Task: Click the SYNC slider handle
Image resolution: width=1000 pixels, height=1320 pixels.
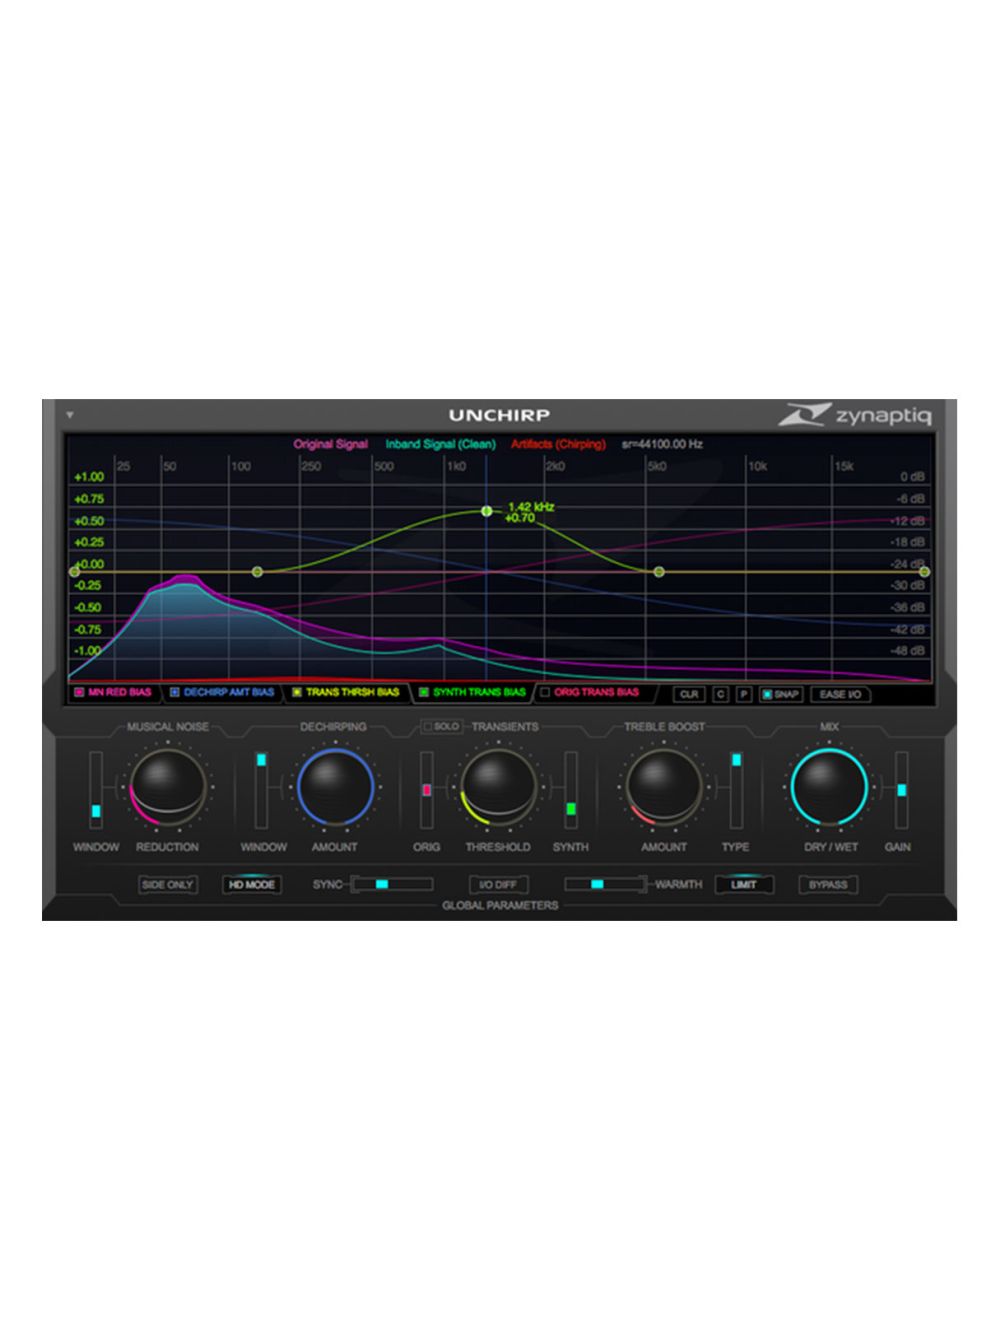Action: (x=382, y=884)
